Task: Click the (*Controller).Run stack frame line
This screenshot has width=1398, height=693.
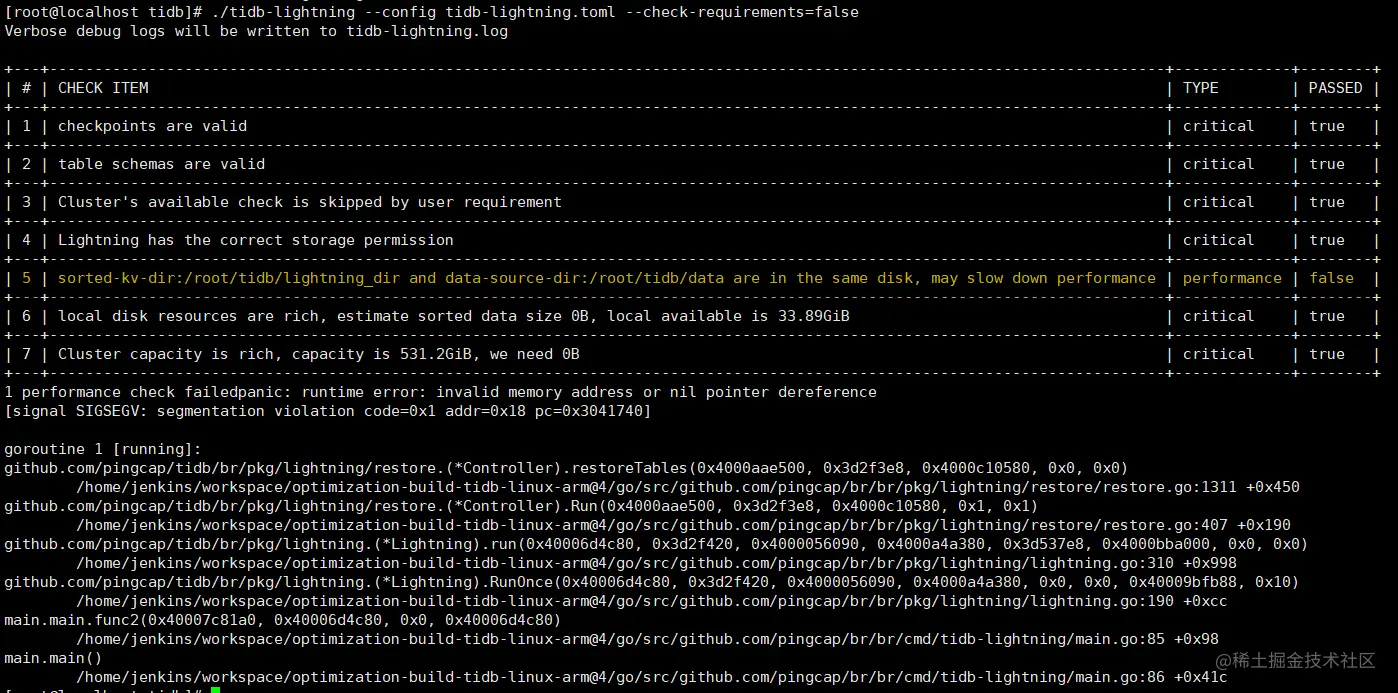Action: point(521,506)
